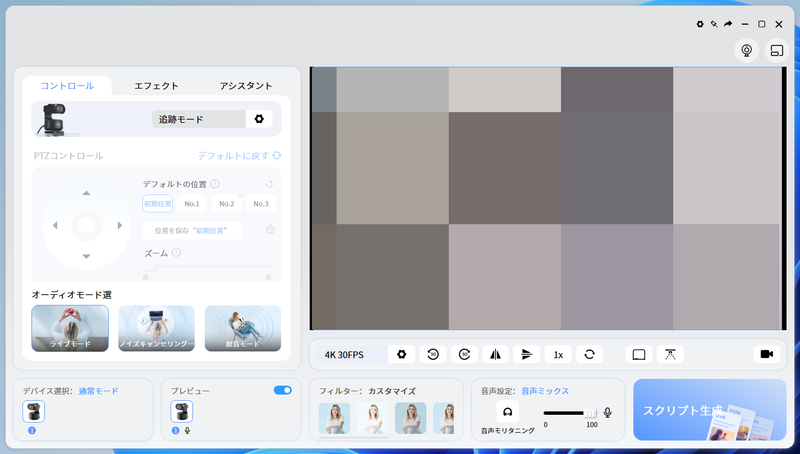Apply the first filter thumbnail

coord(334,418)
